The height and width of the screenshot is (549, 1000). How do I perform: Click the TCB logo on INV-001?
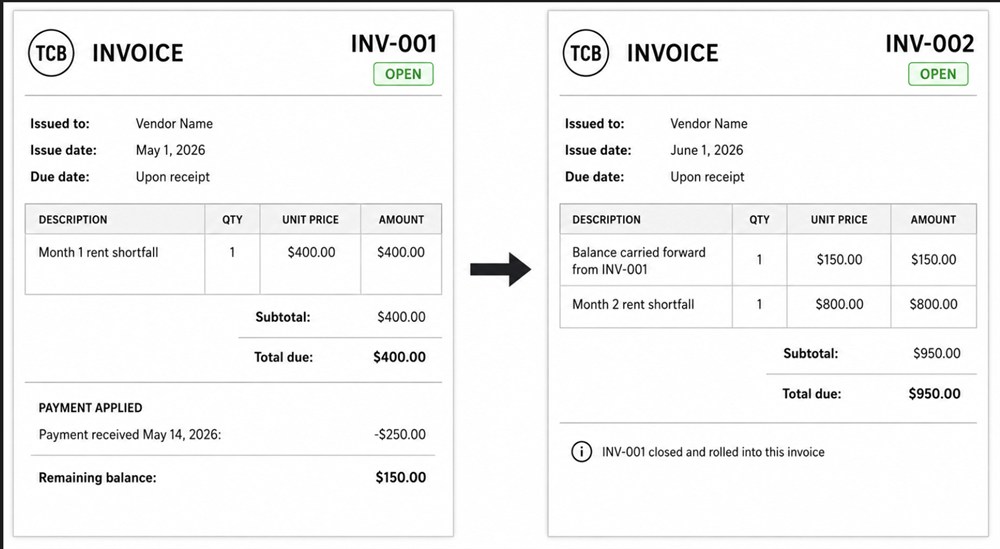(x=51, y=53)
